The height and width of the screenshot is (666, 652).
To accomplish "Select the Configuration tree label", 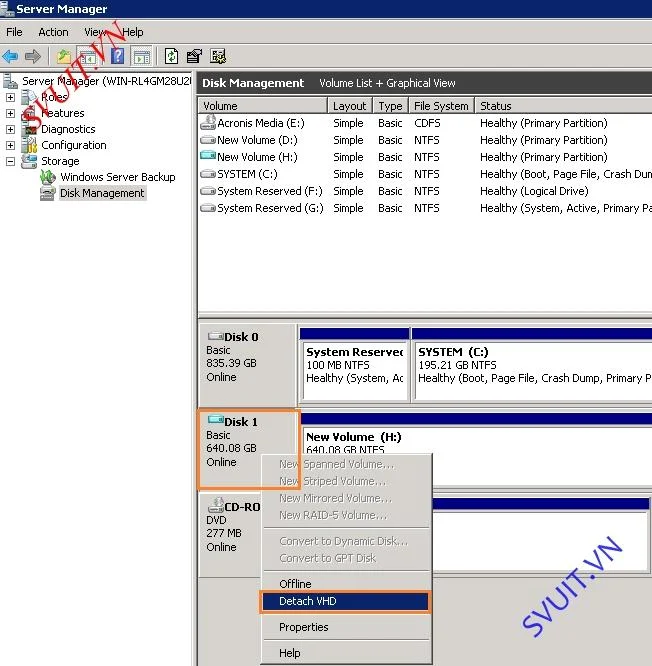I will pyautogui.click(x=73, y=145).
